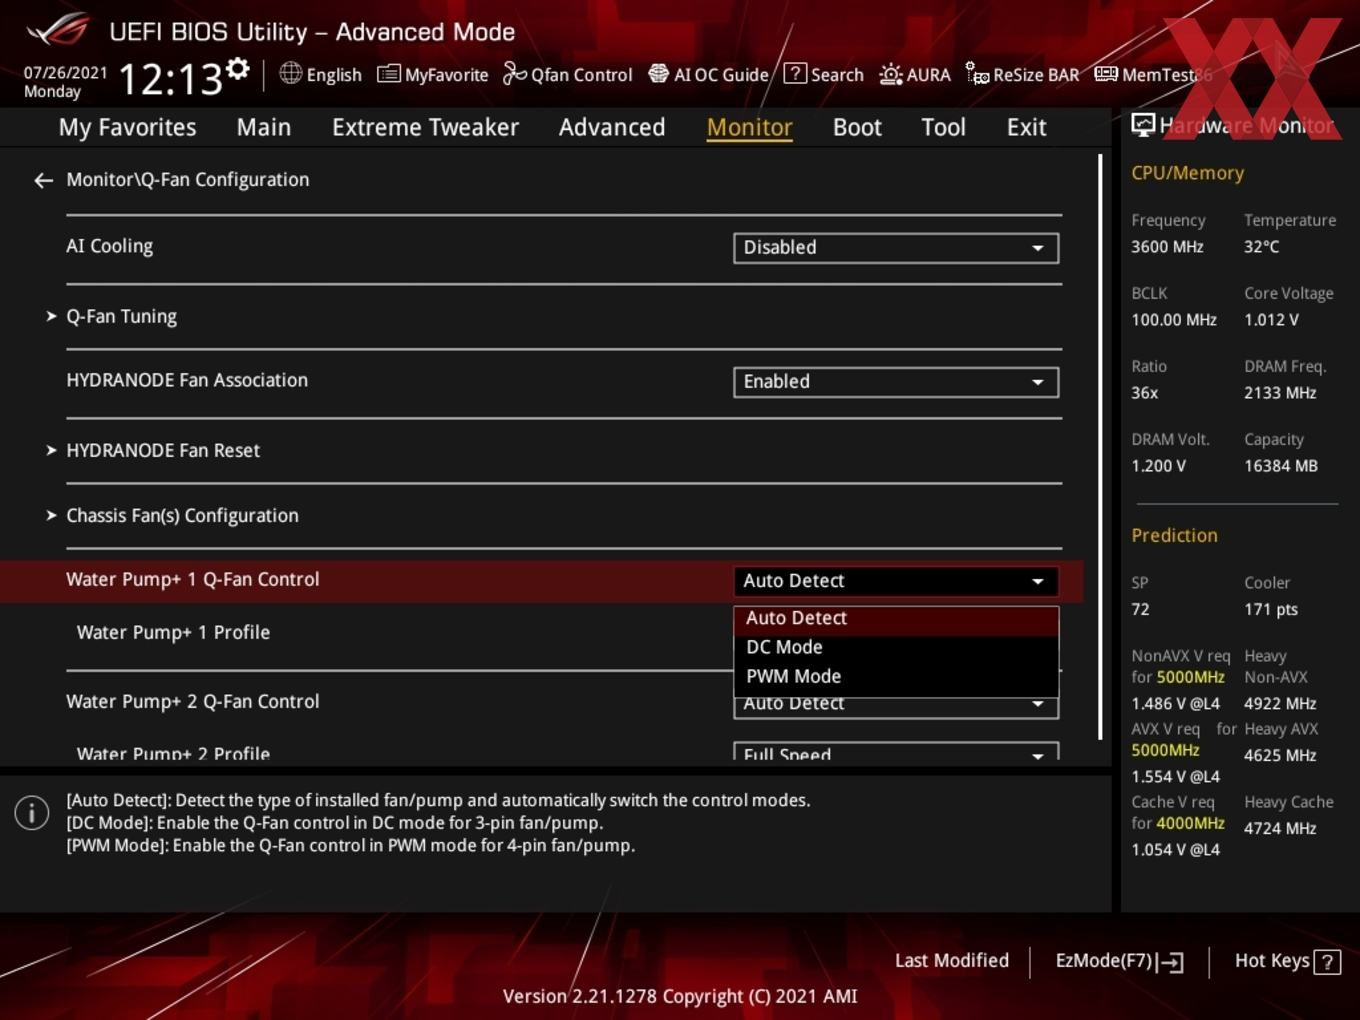Click the EzMode(F7) label
Viewport: 1360px width, 1020px height.
coord(1104,961)
